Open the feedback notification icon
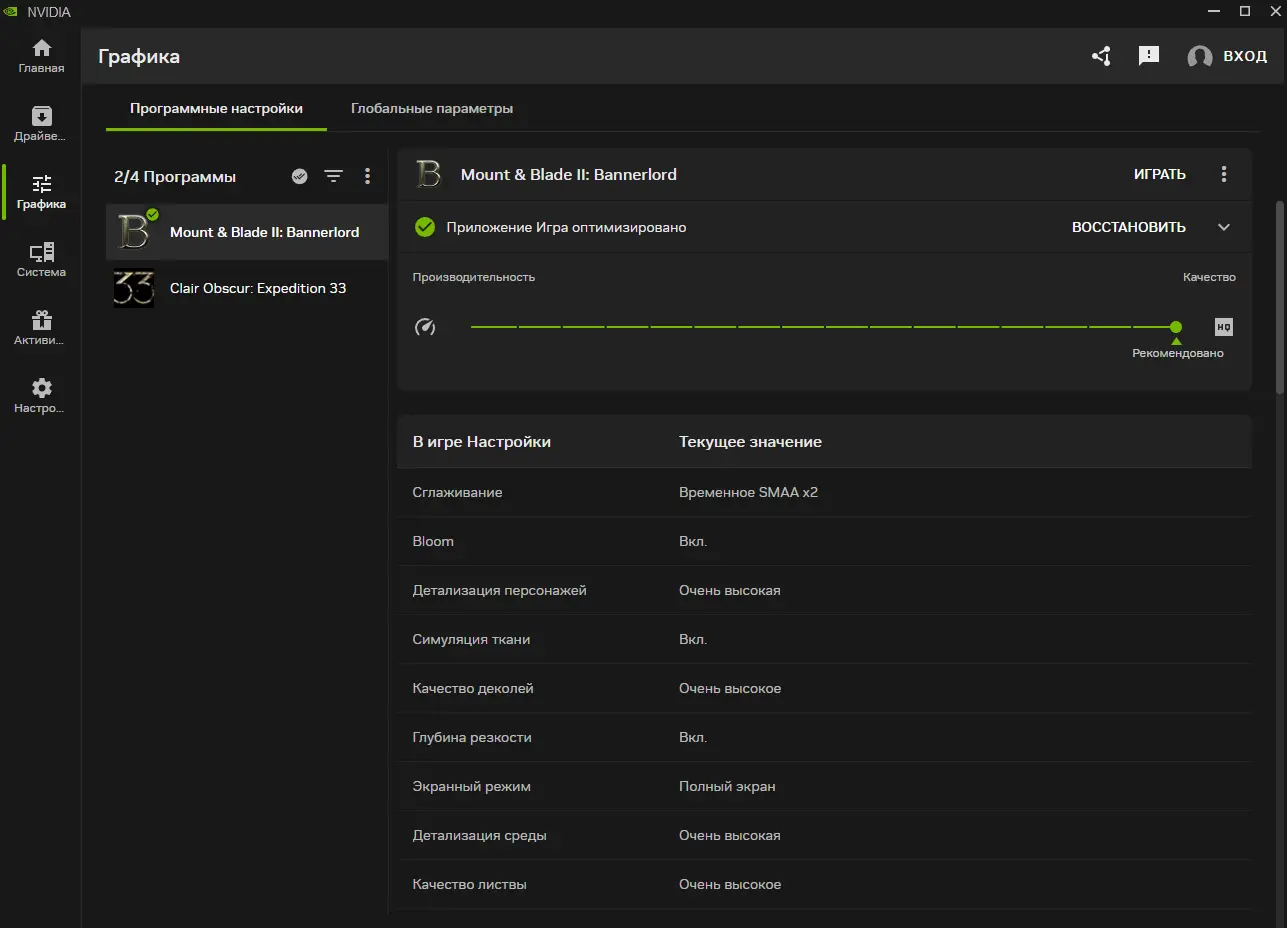This screenshot has width=1287, height=928. 1149,56
